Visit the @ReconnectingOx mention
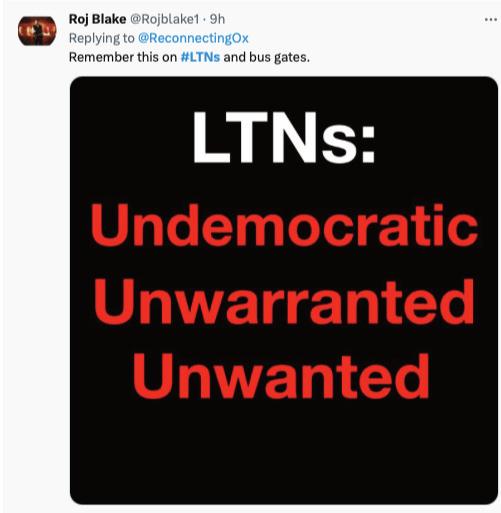The height and width of the screenshot is (513, 501). tap(193, 38)
